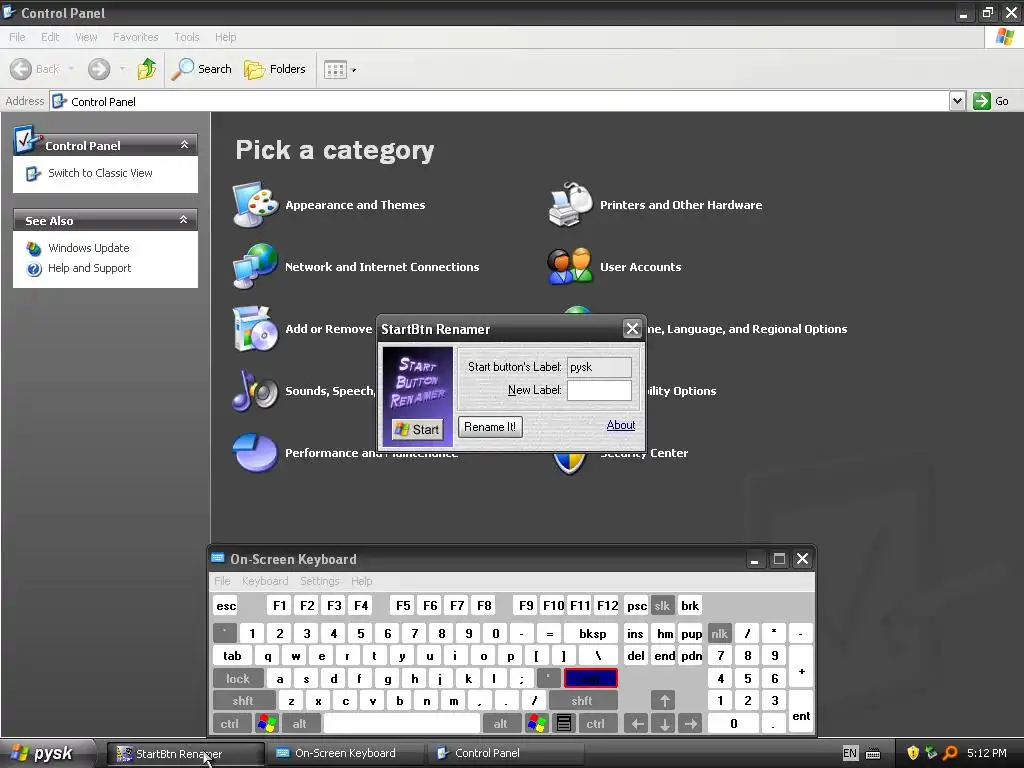Switch to On-Screen Keyboard taskbar button

tap(345, 753)
